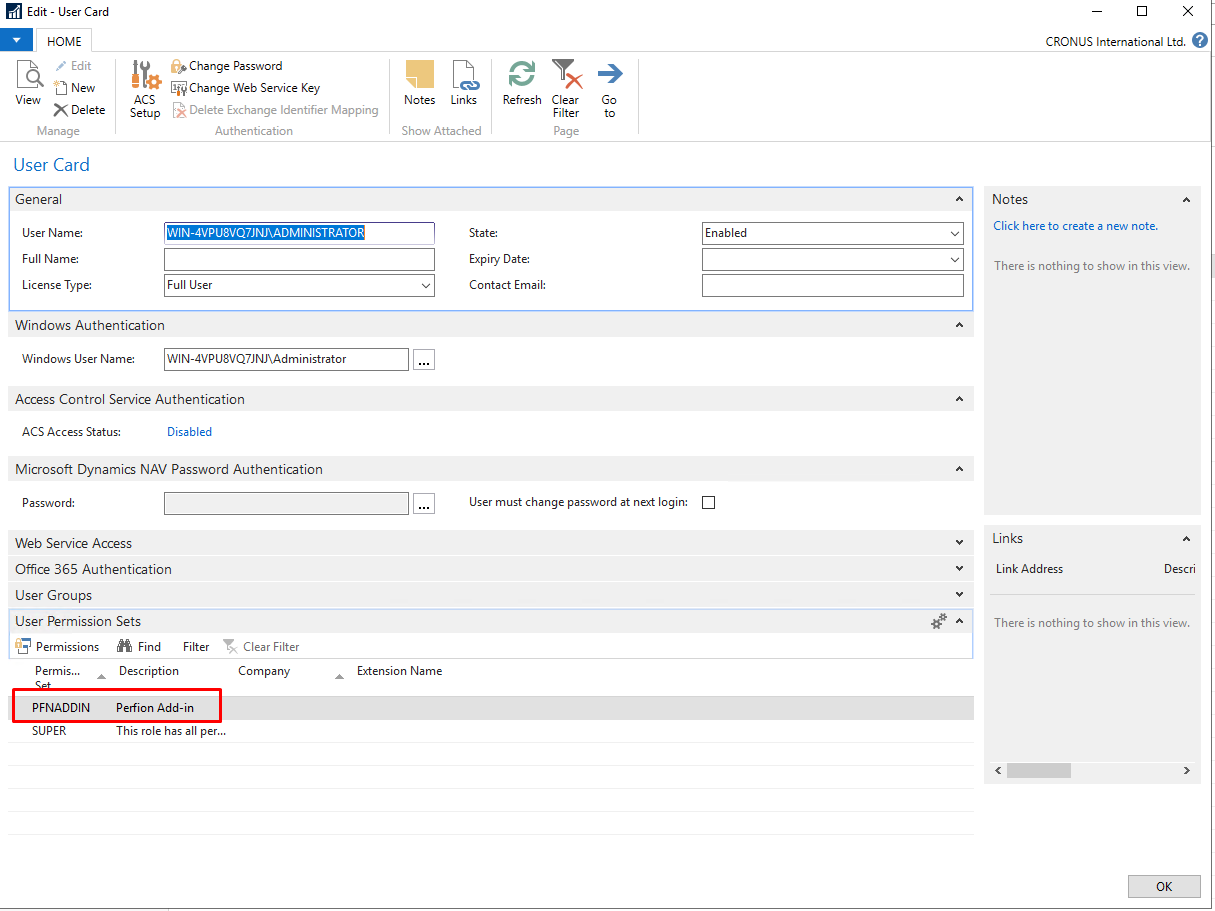Viewport: 1215px width, 911px height.
Task: Expand the Office 365 Authentication section
Action: pyautogui.click(x=960, y=569)
